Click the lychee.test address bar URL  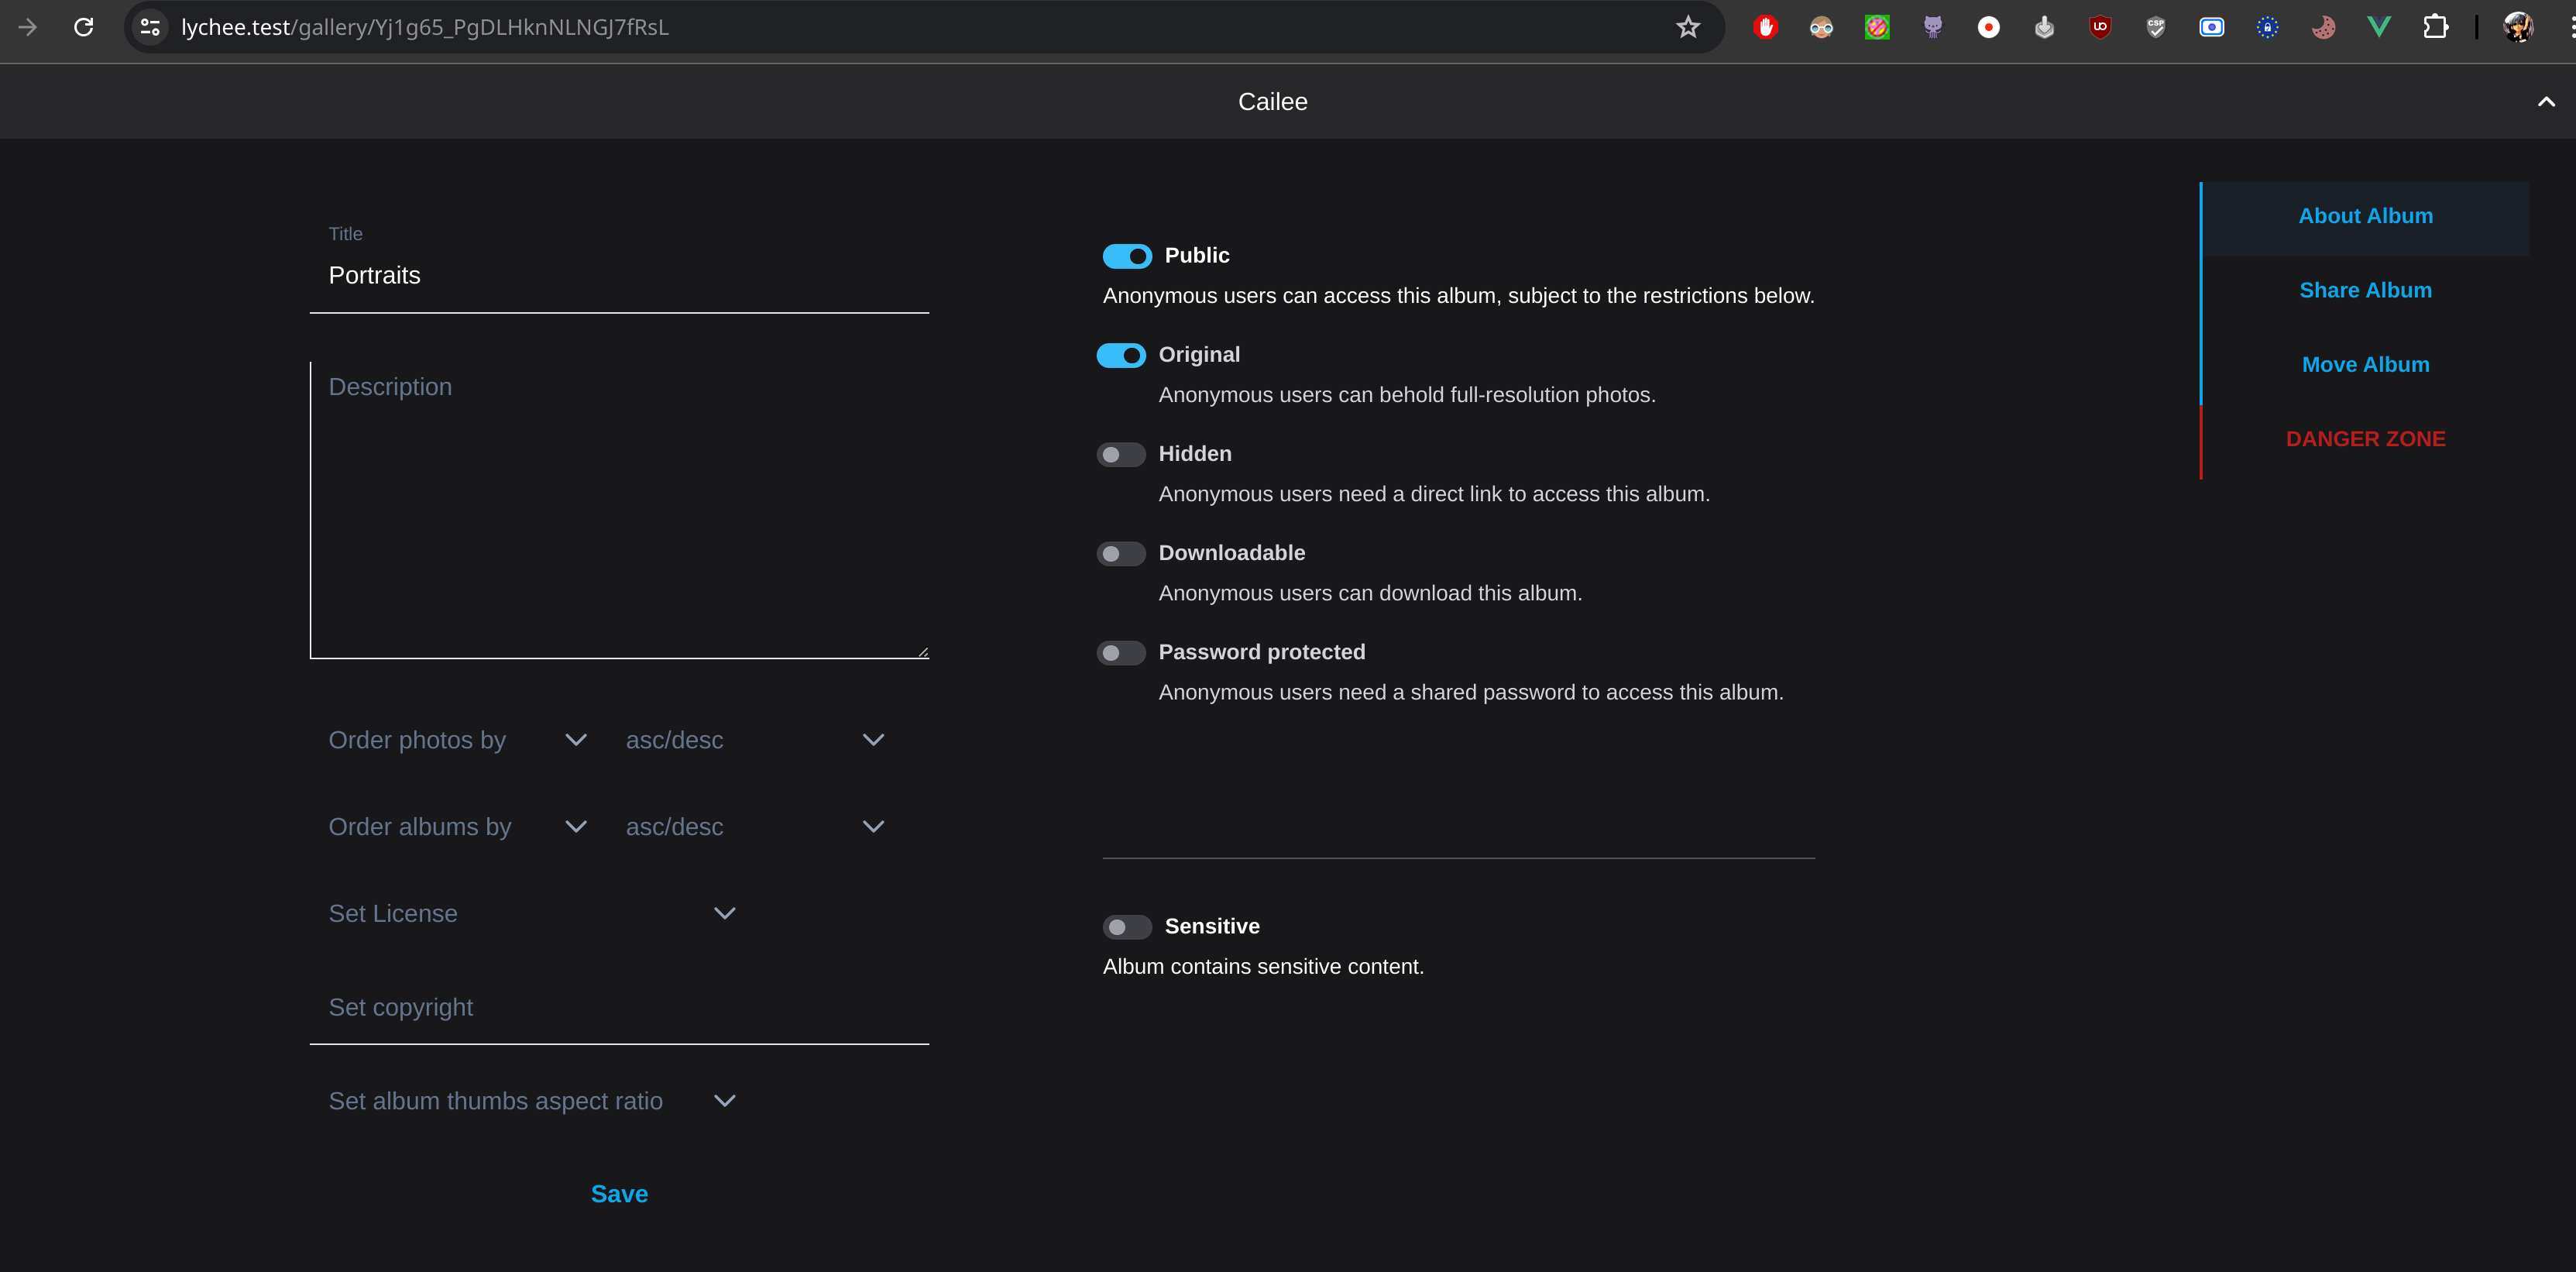(425, 27)
